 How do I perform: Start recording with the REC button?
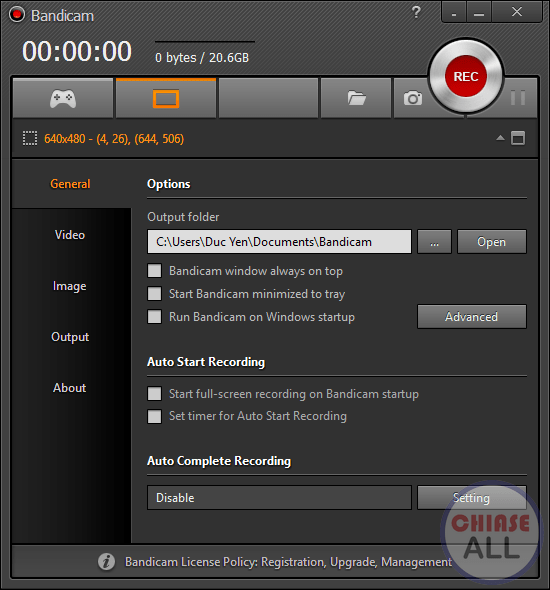[466, 76]
